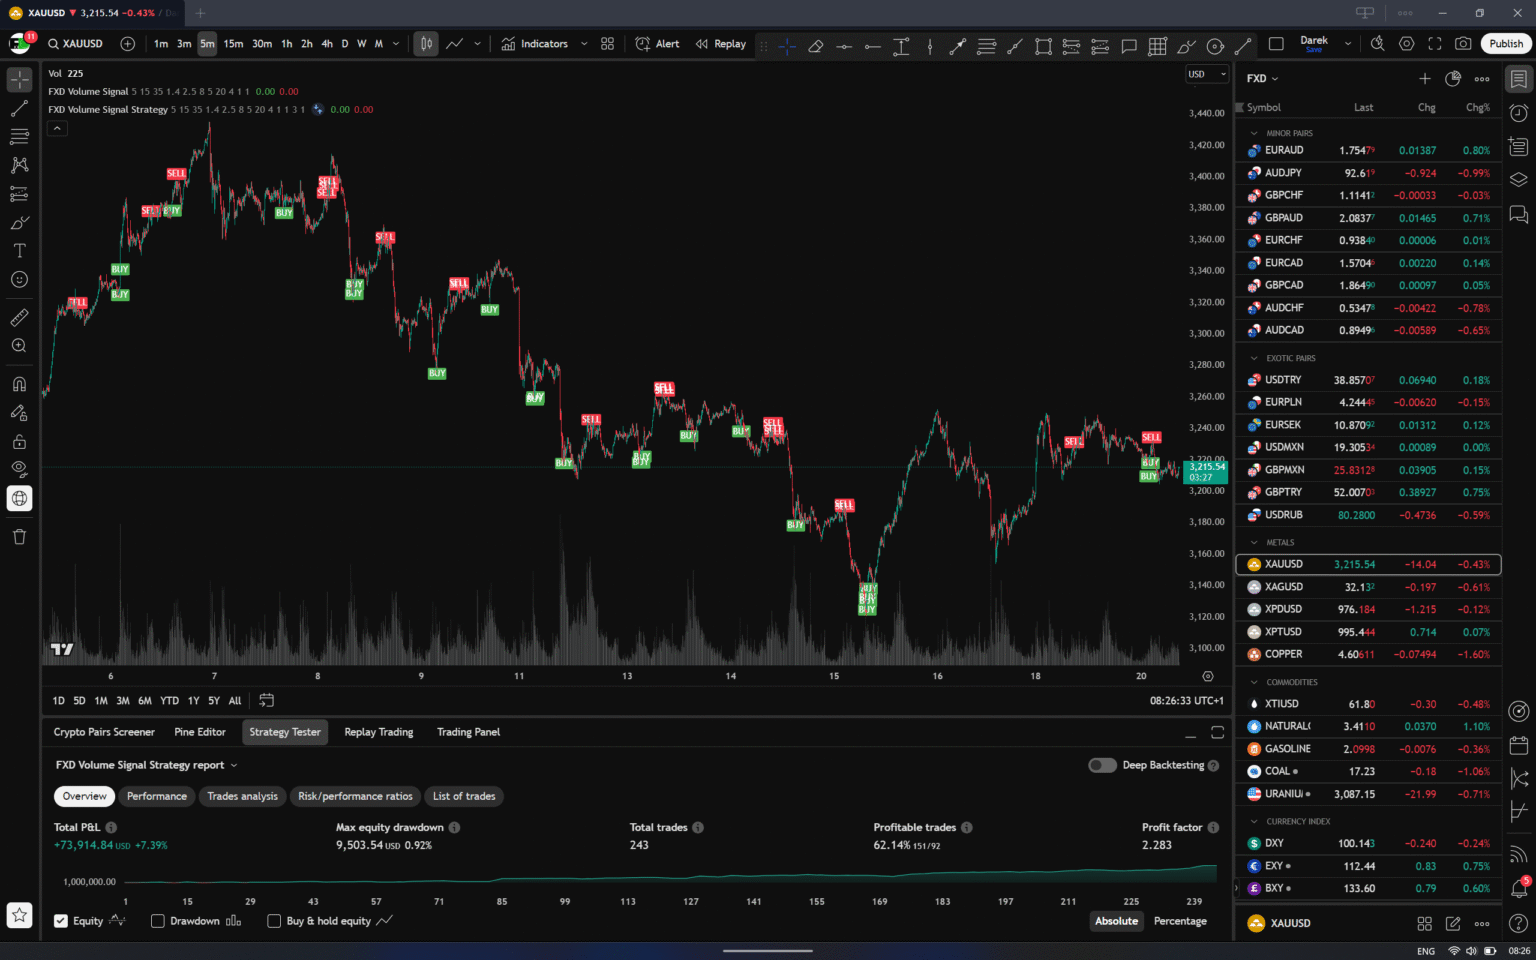Activate the Zoom in tool
The height and width of the screenshot is (960, 1536).
[19, 345]
